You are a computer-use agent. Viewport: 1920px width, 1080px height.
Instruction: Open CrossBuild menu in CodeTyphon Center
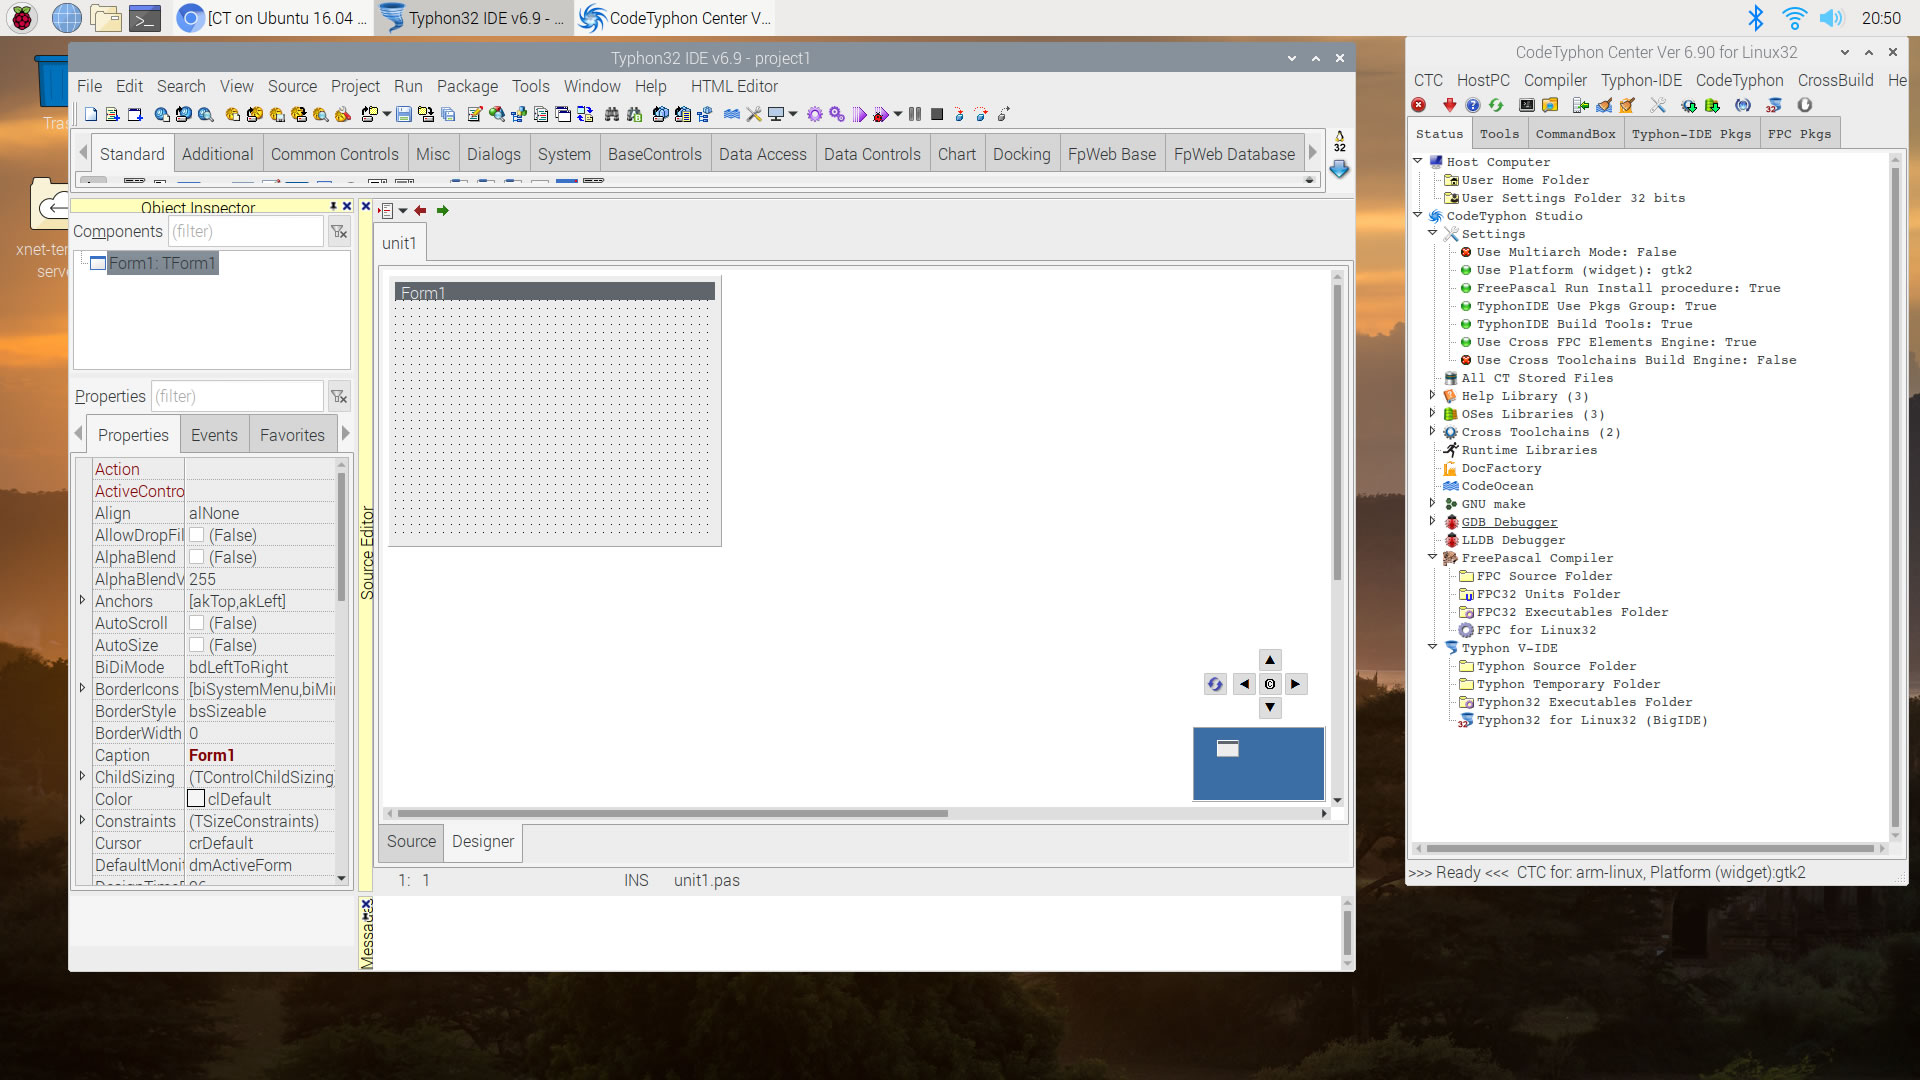[x=1835, y=80]
